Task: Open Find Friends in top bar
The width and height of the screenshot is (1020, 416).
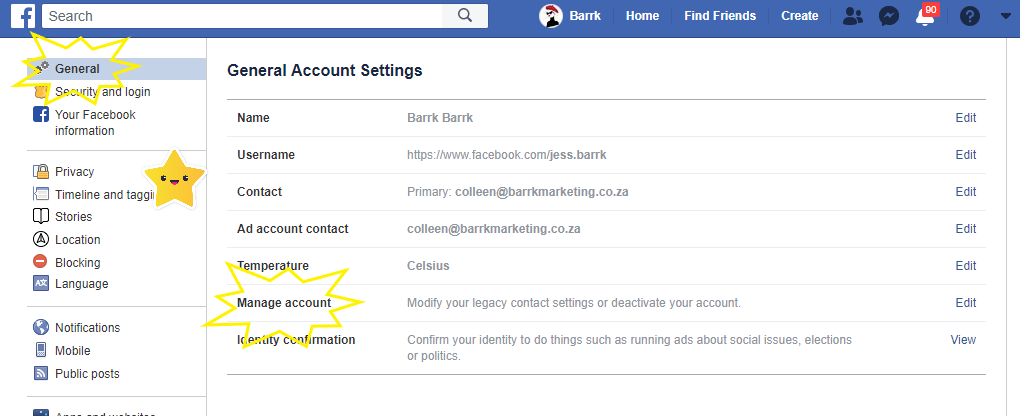Action: [720, 16]
